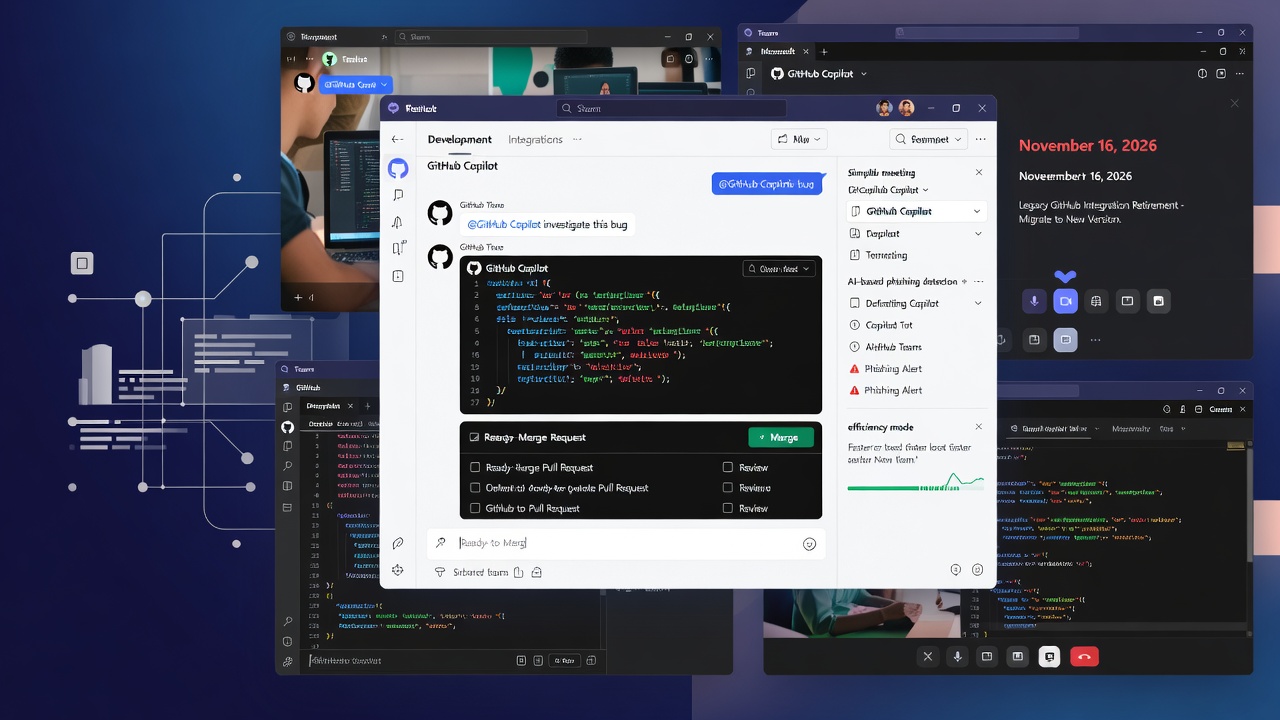Add new tab in top-right Teams window
The height and width of the screenshot is (720, 1280).
click(824, 51)
